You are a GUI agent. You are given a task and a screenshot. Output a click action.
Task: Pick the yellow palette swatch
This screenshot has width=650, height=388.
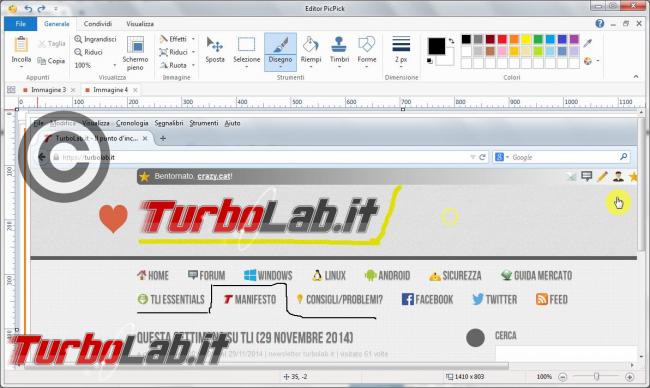point(526,39)
